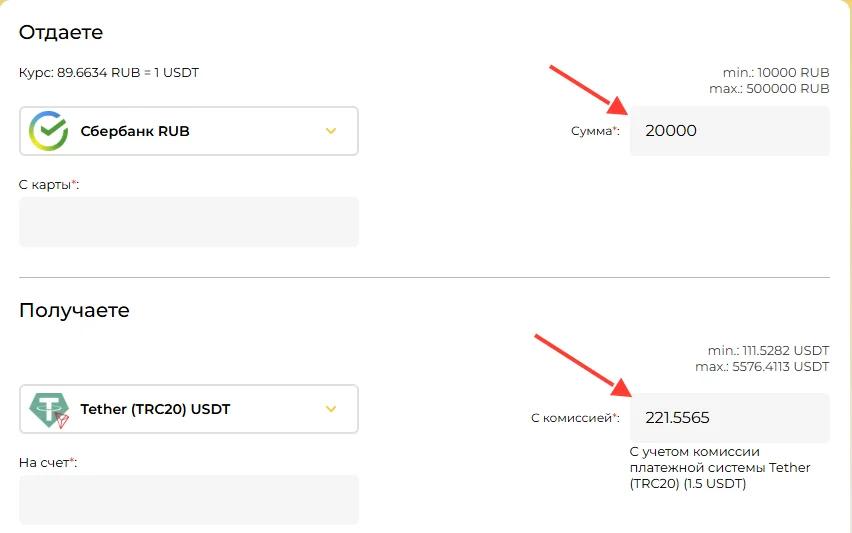
Task: Click into the empty На счет field
Action: [189, 500]
